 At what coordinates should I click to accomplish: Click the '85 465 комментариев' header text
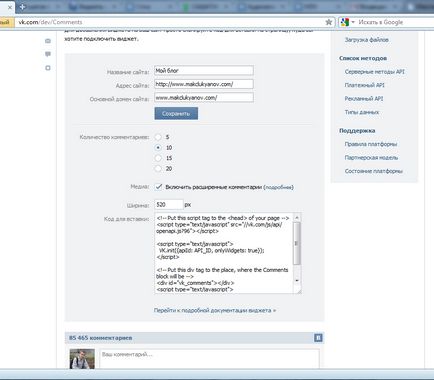[100, 338]
